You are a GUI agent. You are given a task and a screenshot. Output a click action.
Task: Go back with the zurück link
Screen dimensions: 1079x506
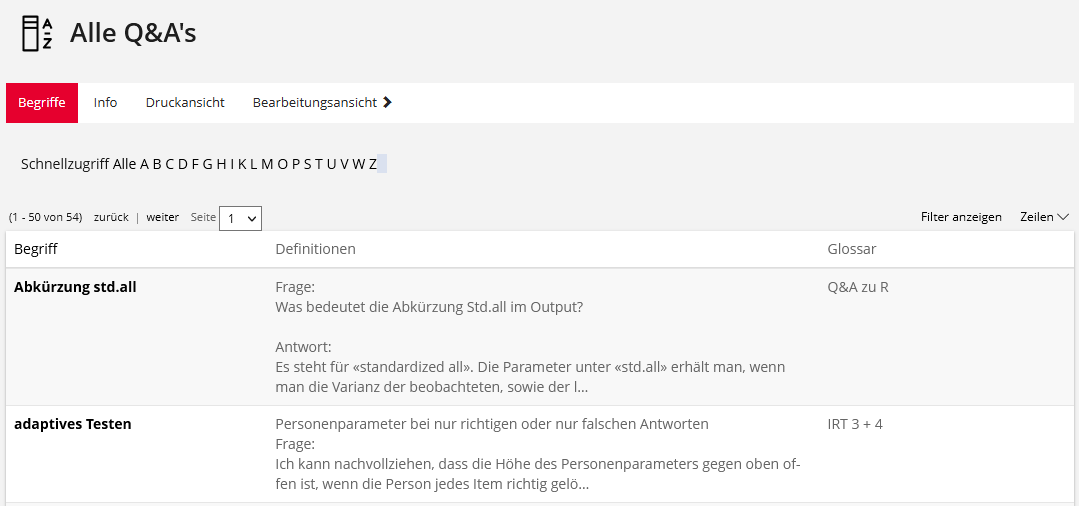111,217
